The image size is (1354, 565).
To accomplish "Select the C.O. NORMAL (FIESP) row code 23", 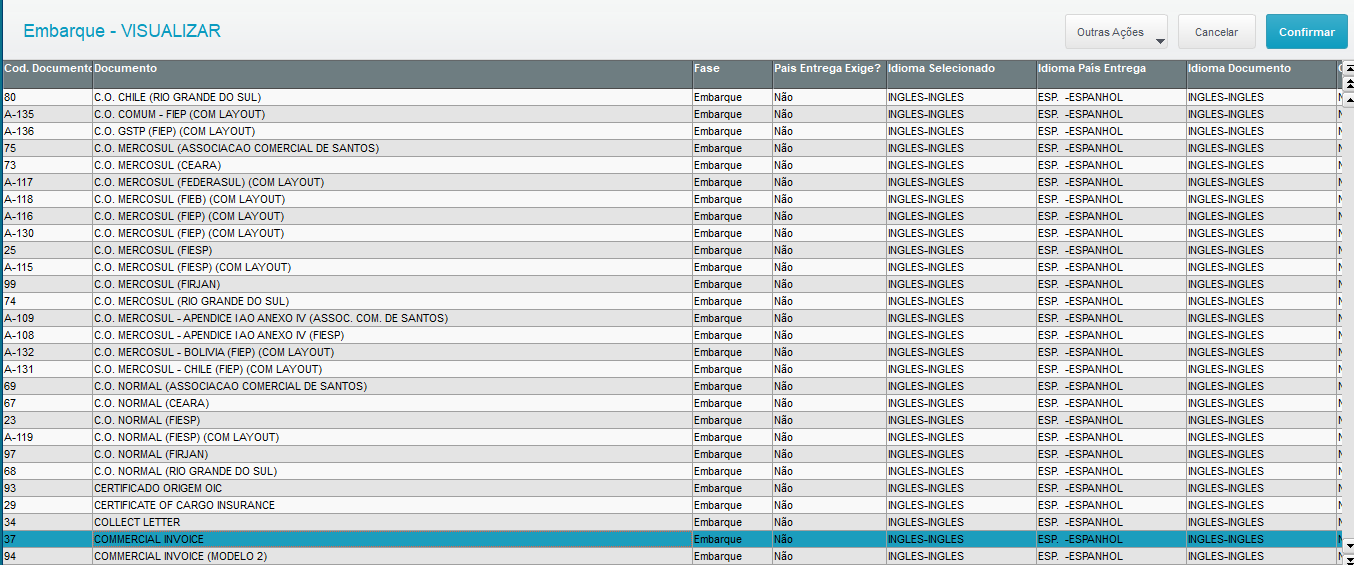I will (670, 420).
